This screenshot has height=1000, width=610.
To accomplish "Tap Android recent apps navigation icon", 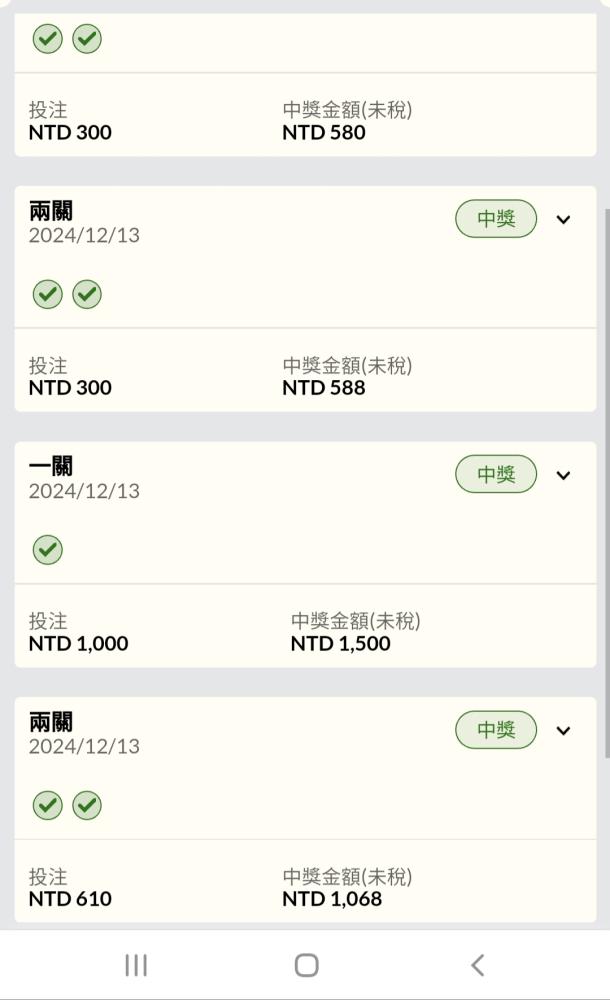I will click(136, 965).
